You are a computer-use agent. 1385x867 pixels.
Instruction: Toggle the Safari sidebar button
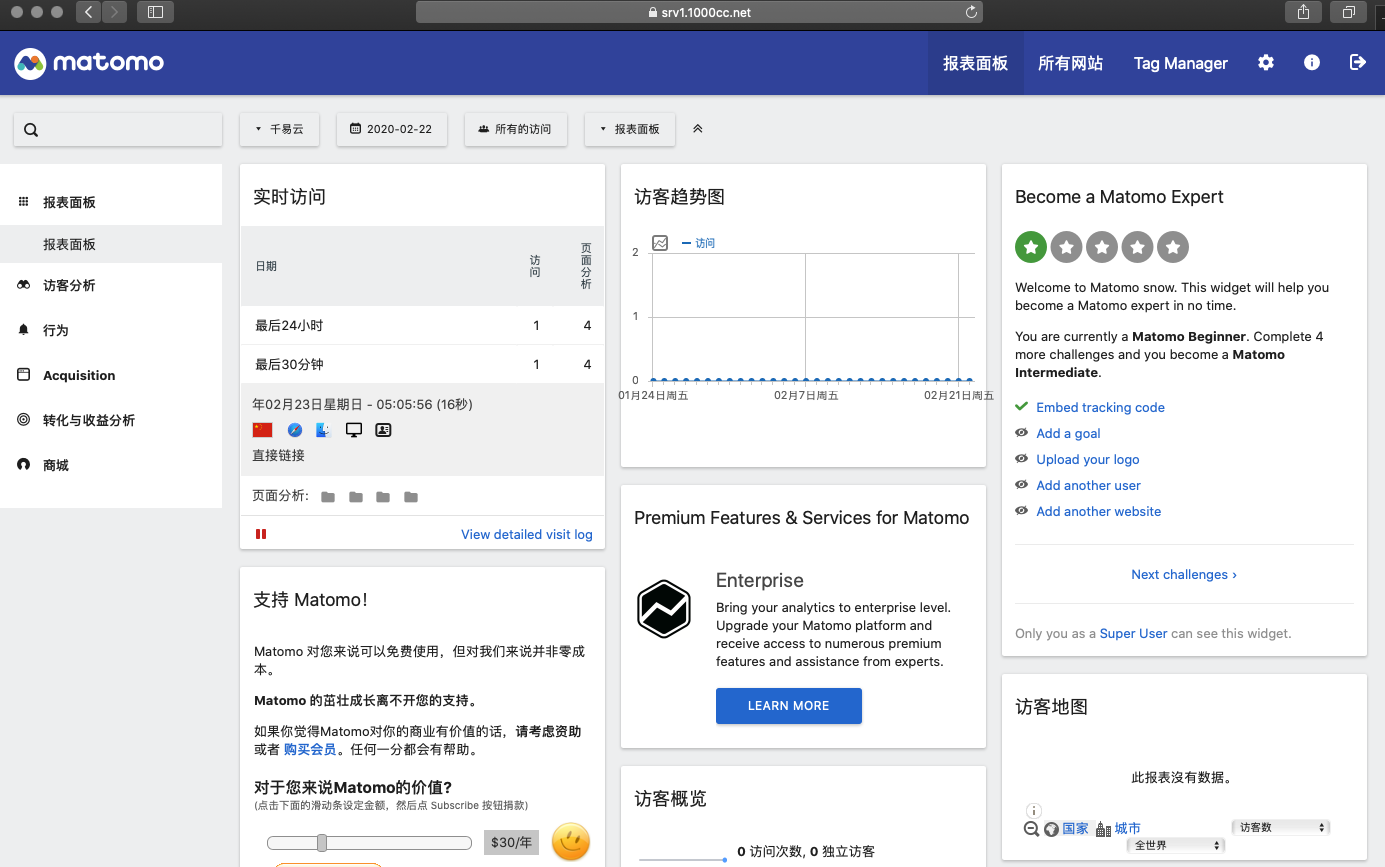(x=155, y=12)
